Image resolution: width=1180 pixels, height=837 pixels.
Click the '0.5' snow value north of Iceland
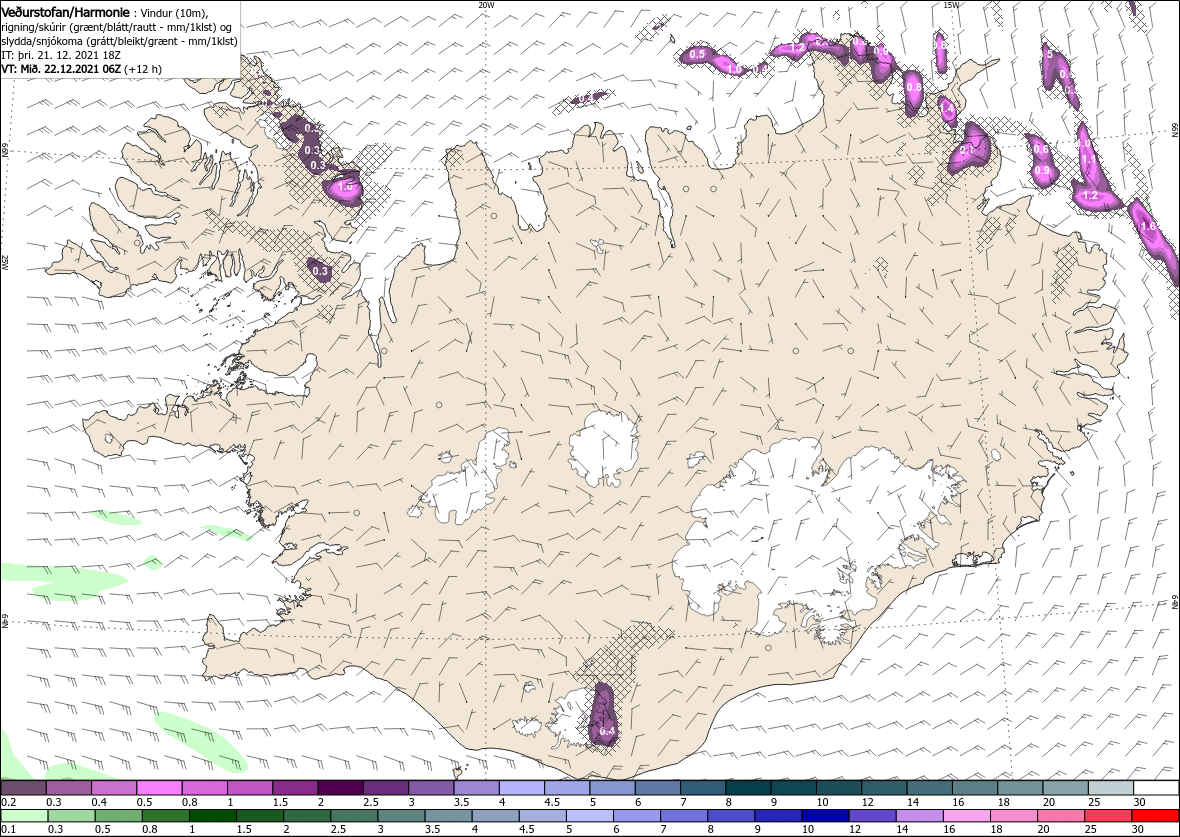[698, 54]
